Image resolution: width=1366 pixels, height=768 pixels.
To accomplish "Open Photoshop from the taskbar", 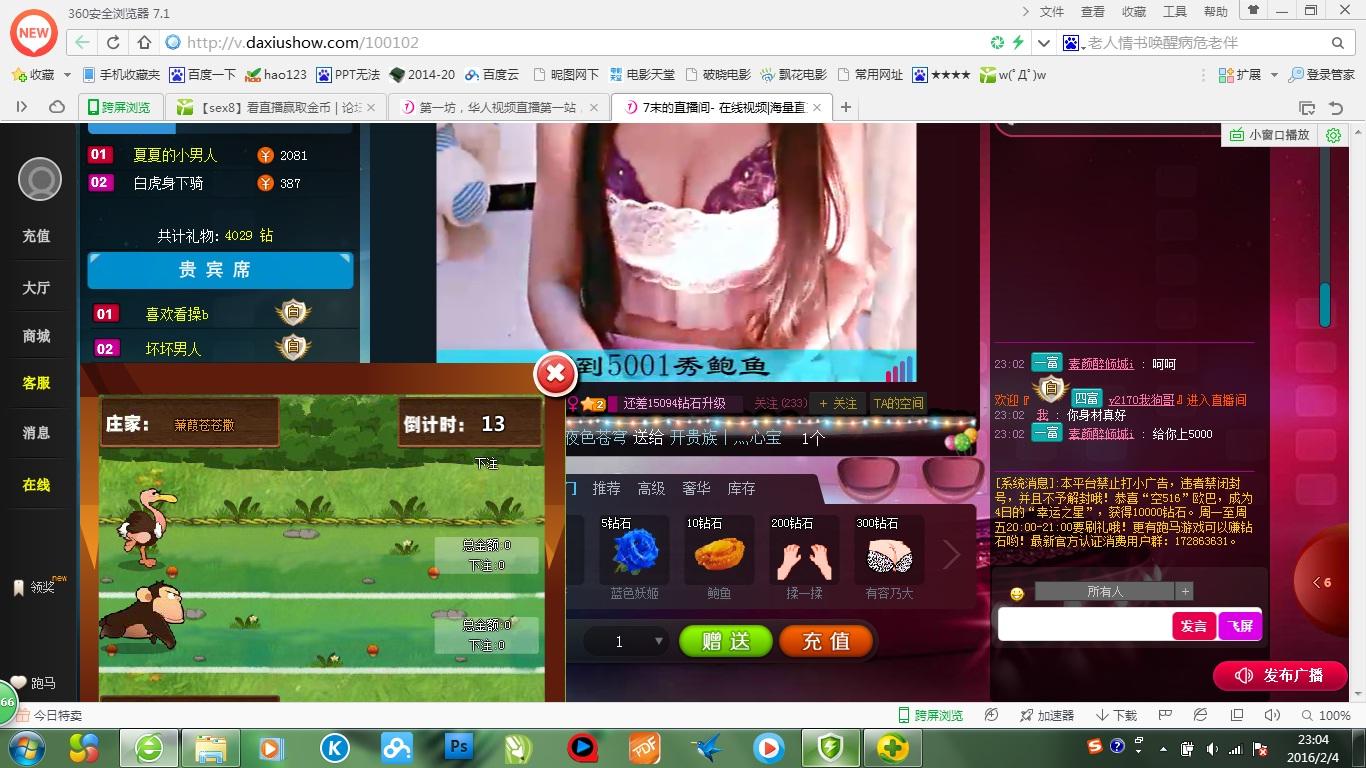I will [459, 747].
